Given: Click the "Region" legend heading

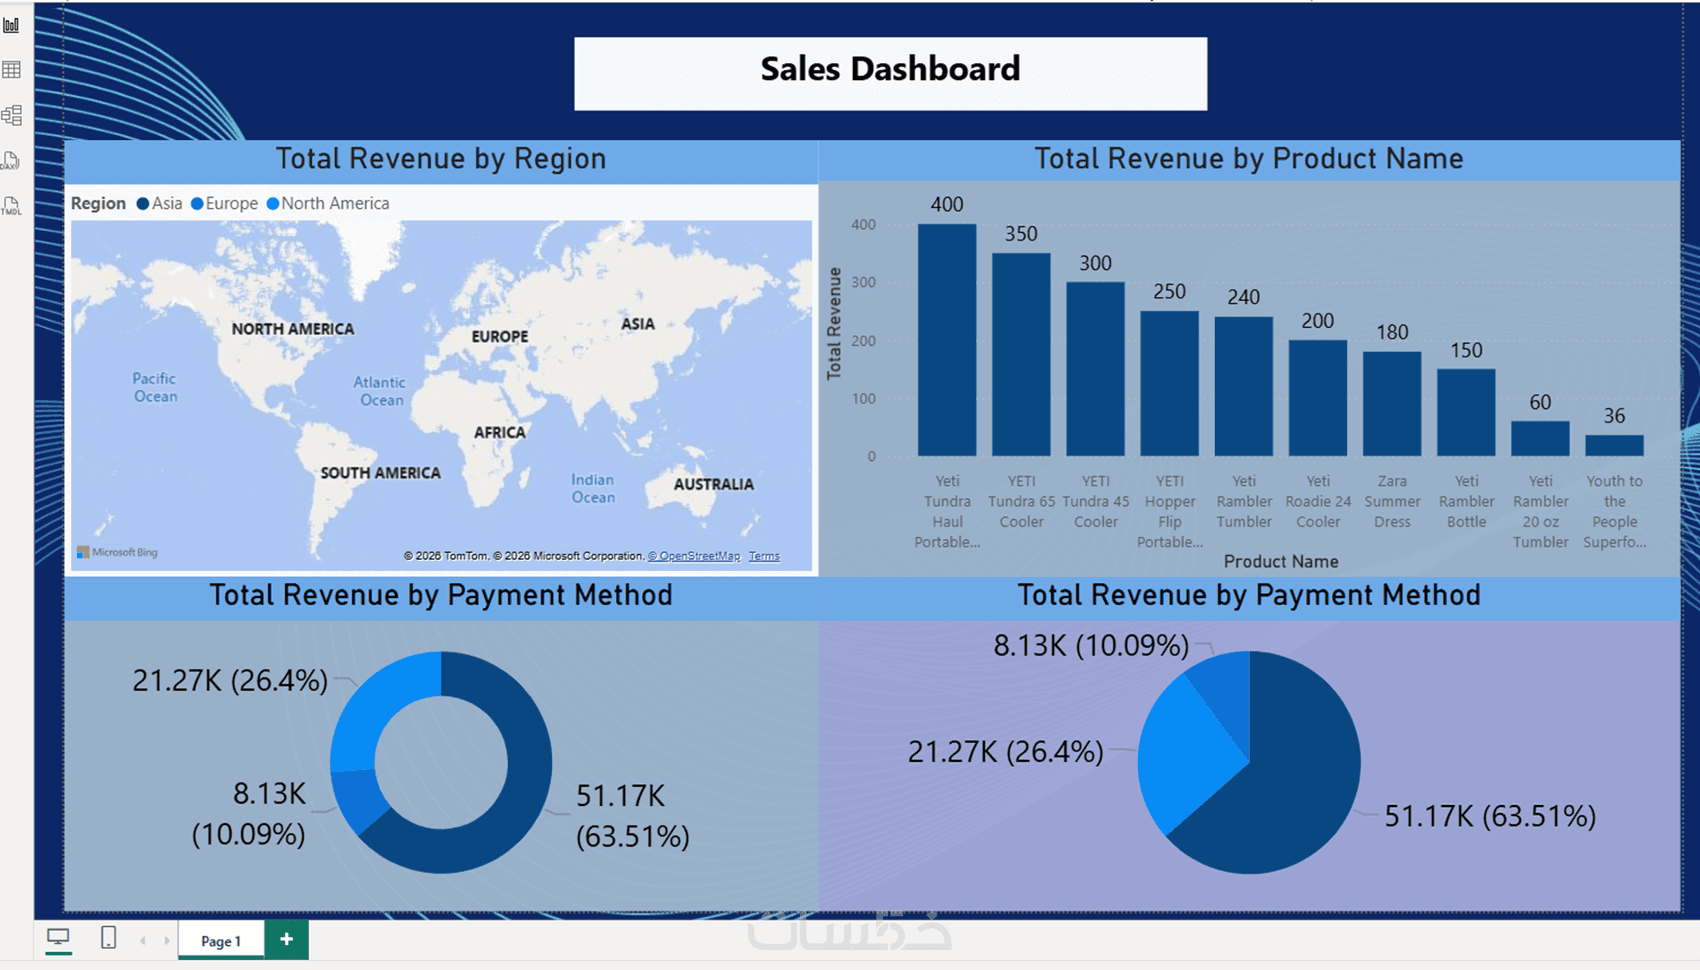Looking at the screenshot, I should point(98,204).
